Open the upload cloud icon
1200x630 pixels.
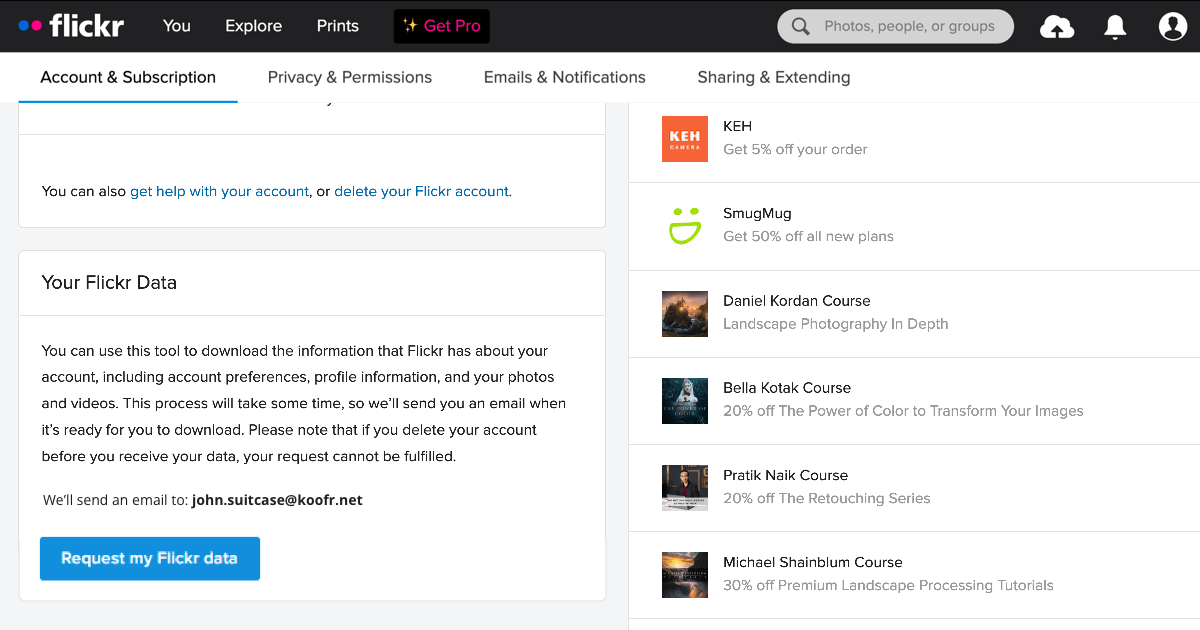coord(1057,27)
